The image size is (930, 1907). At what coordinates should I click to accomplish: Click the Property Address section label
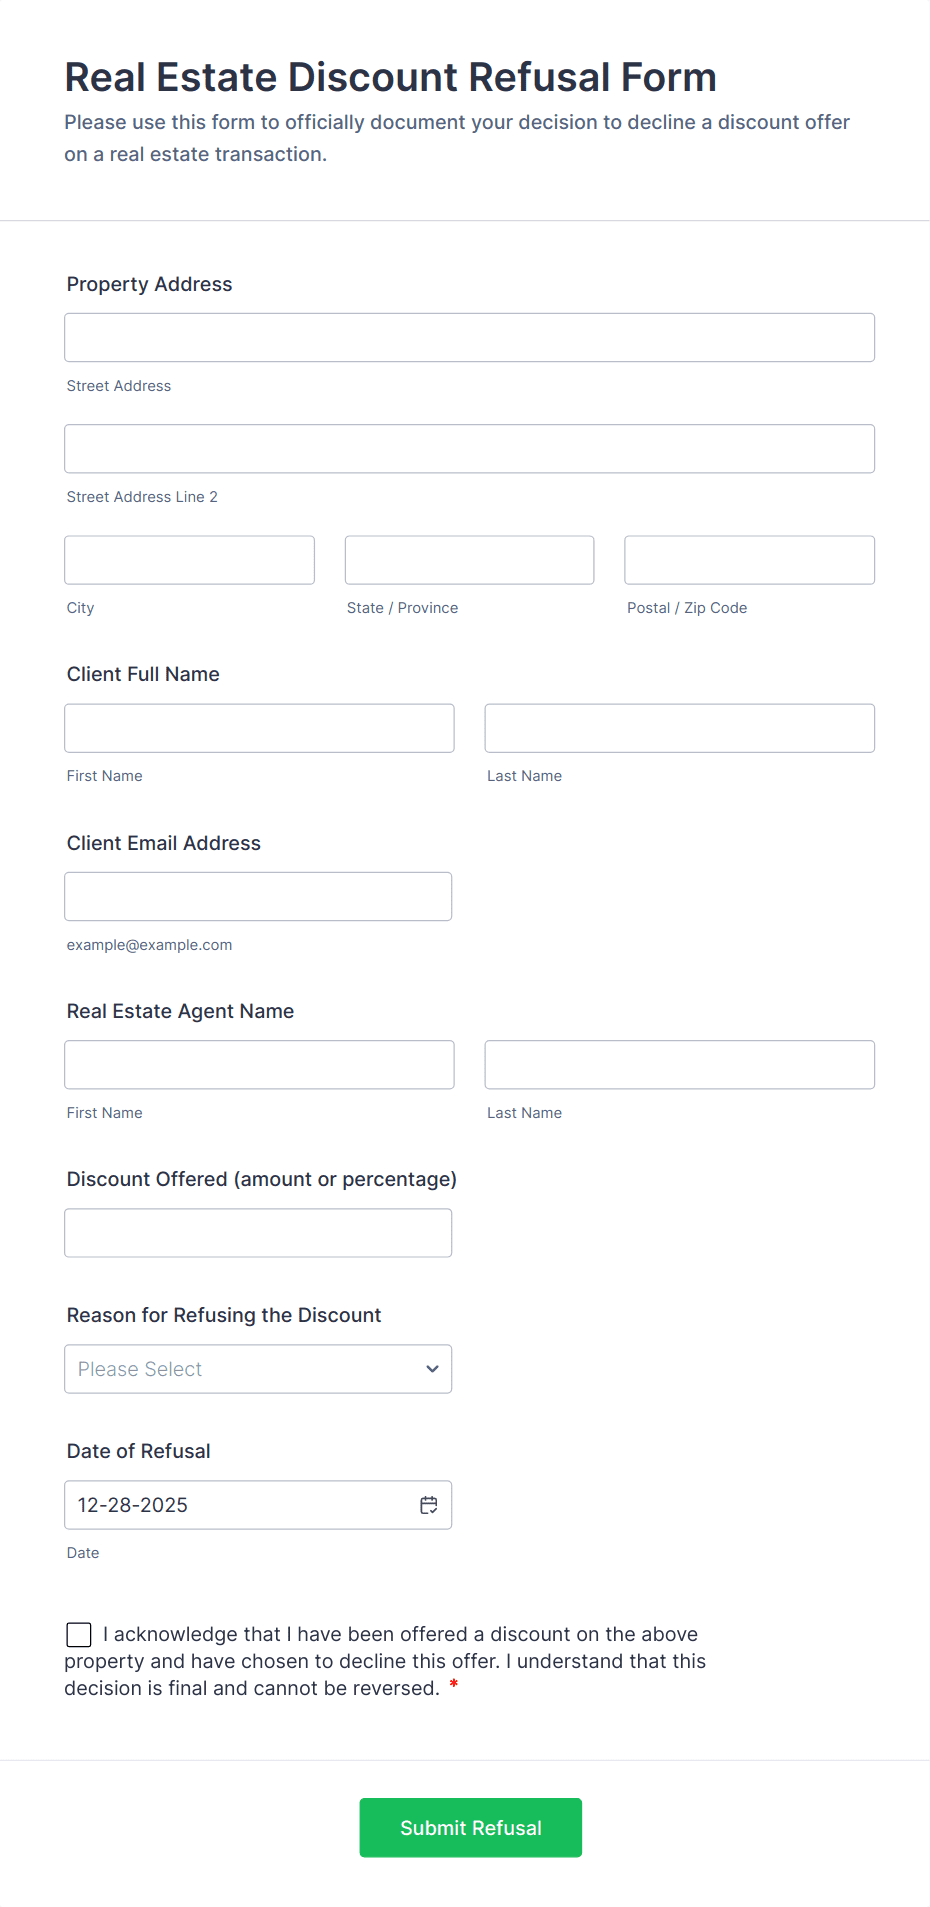click(149, 284)
